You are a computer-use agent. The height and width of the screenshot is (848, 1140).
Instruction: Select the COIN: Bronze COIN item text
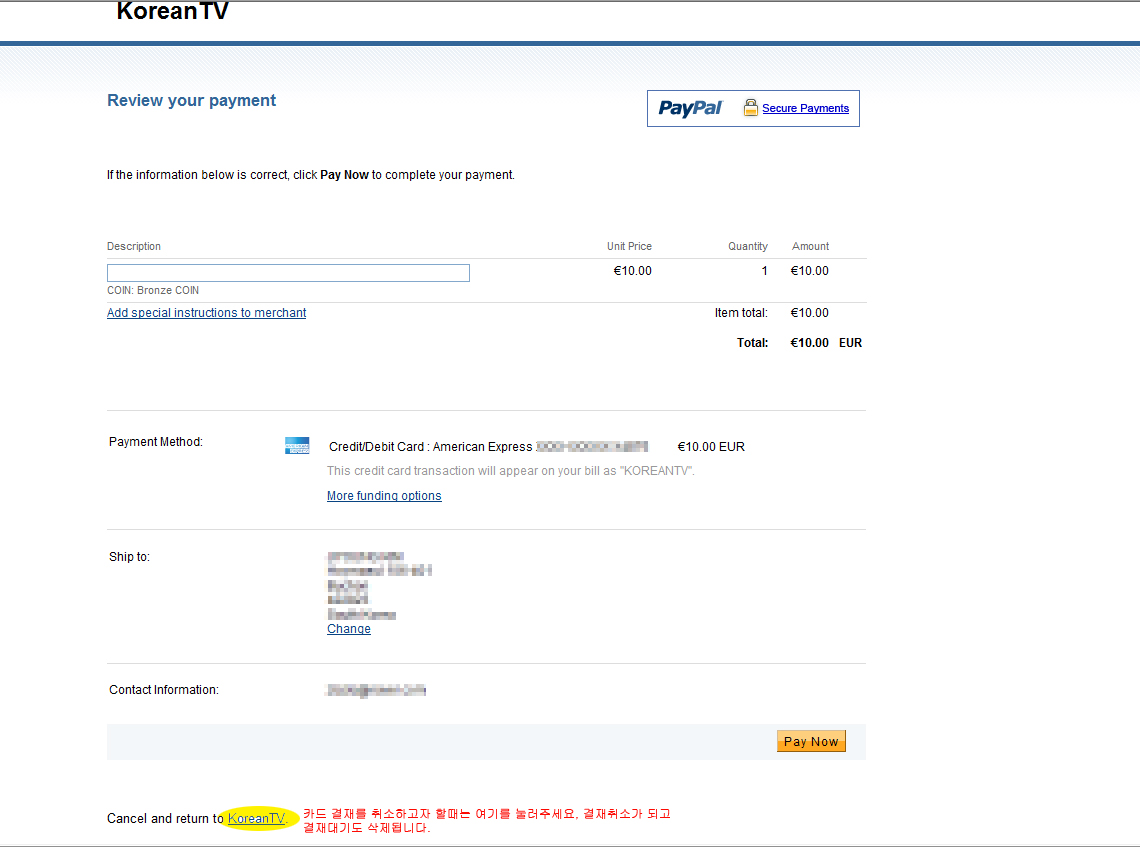point(153,291)
